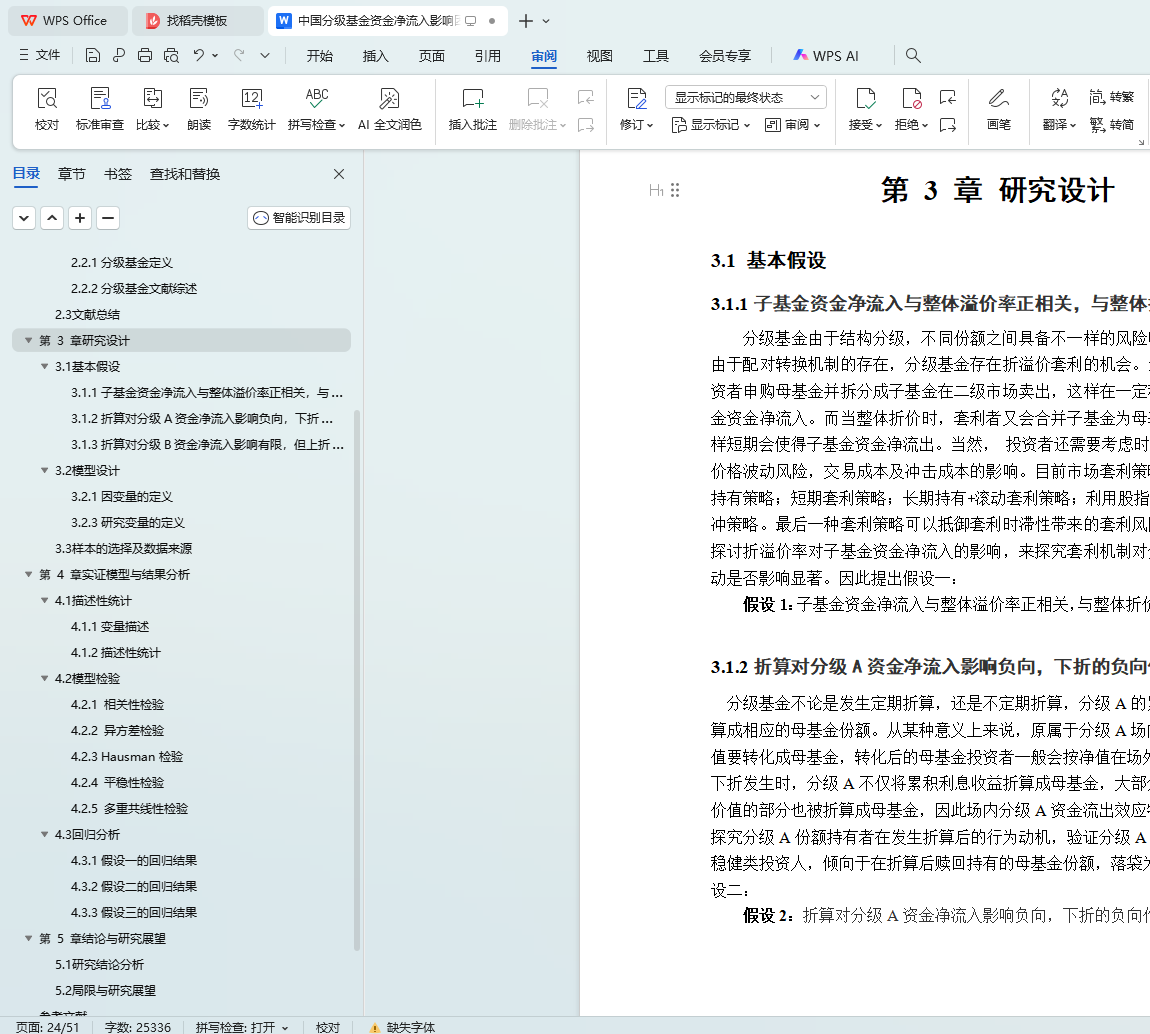
Task: Switch to the 视图 ribbon tab
Action: tap(600, 56)
